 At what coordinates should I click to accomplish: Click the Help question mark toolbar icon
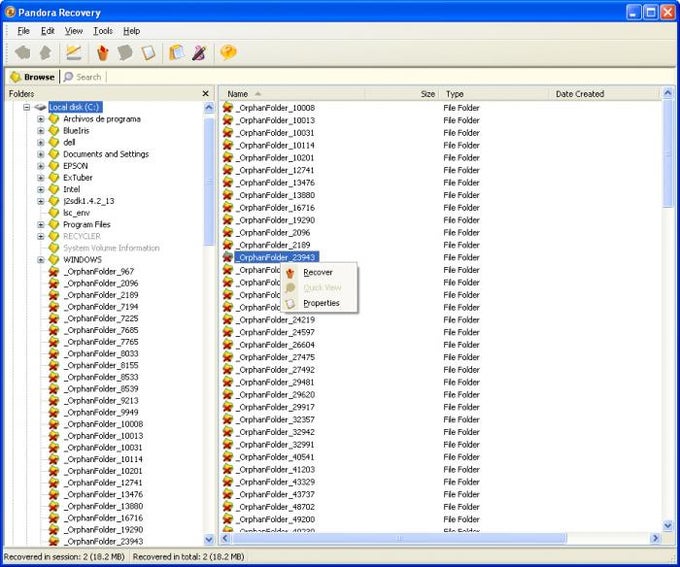click(x=228, y=52)
